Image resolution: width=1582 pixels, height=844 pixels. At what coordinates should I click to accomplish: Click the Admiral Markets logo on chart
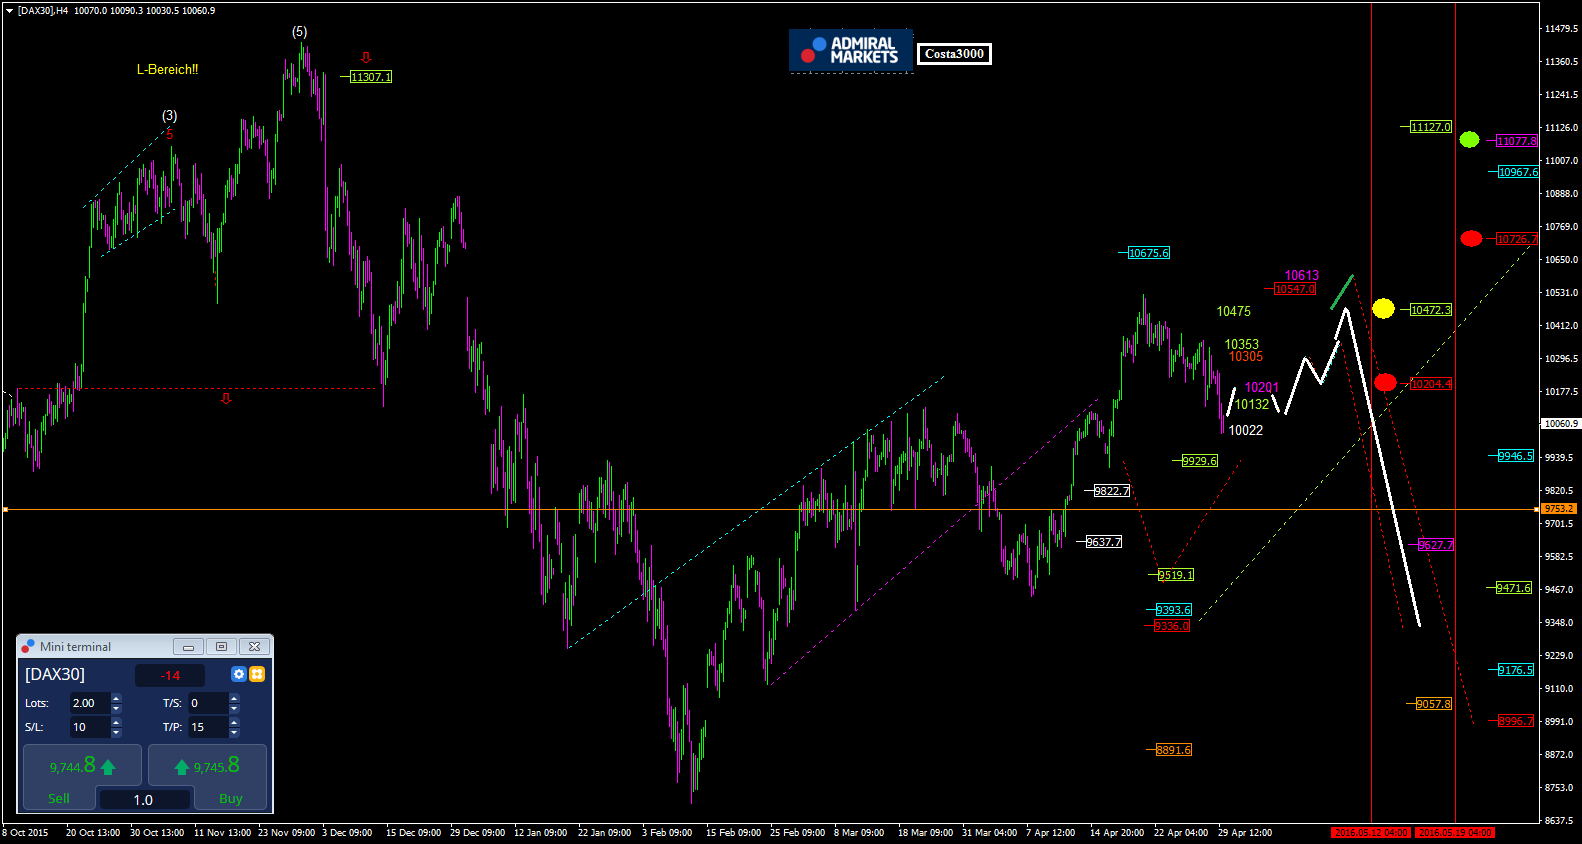851,51
